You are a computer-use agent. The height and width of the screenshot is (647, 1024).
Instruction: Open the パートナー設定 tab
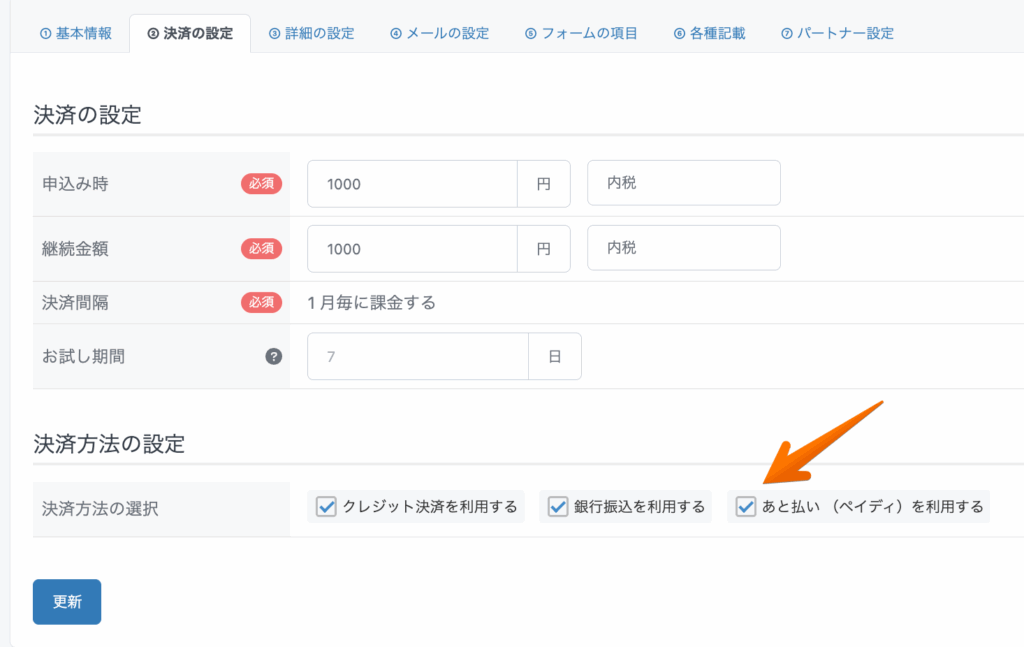coord(837,33)
